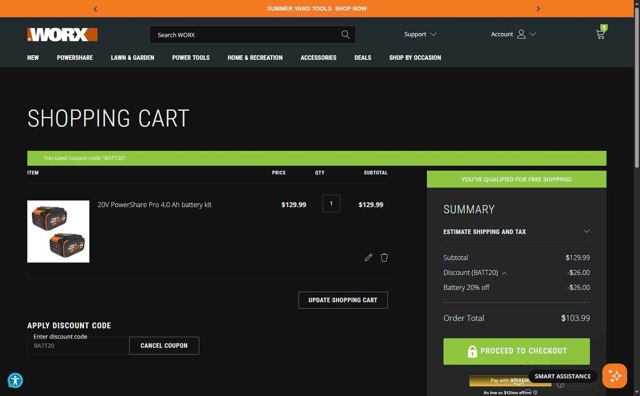Open the SHOP BY OCCASION menu
The height and width of the screenshot is (396, 640).
coord(415,58)
